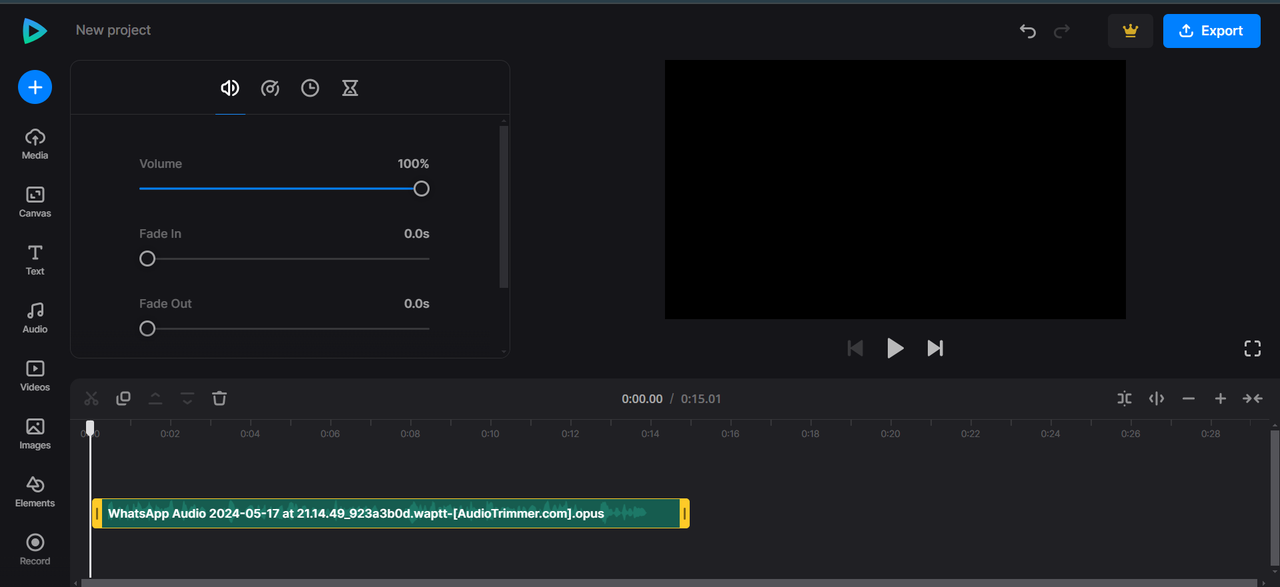The height and width of the screenshot is (587, 1280).
Task: Open the Elements sidebar panel
Action: tap(35, 492)
